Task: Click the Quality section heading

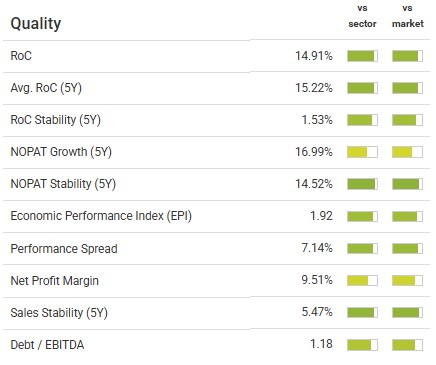Action: pyautogui.click(x=36, y=24)
